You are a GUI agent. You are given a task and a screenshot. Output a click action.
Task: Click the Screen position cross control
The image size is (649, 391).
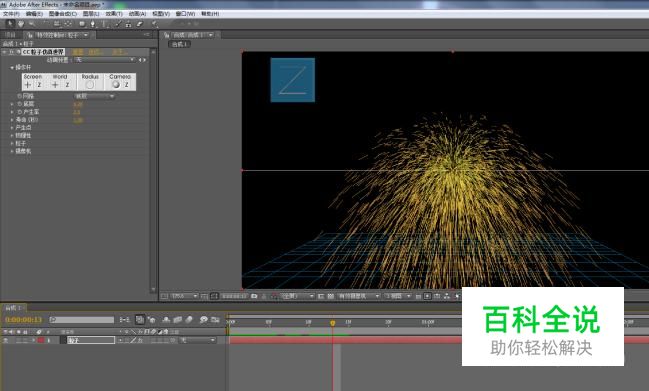pos(28,85)
